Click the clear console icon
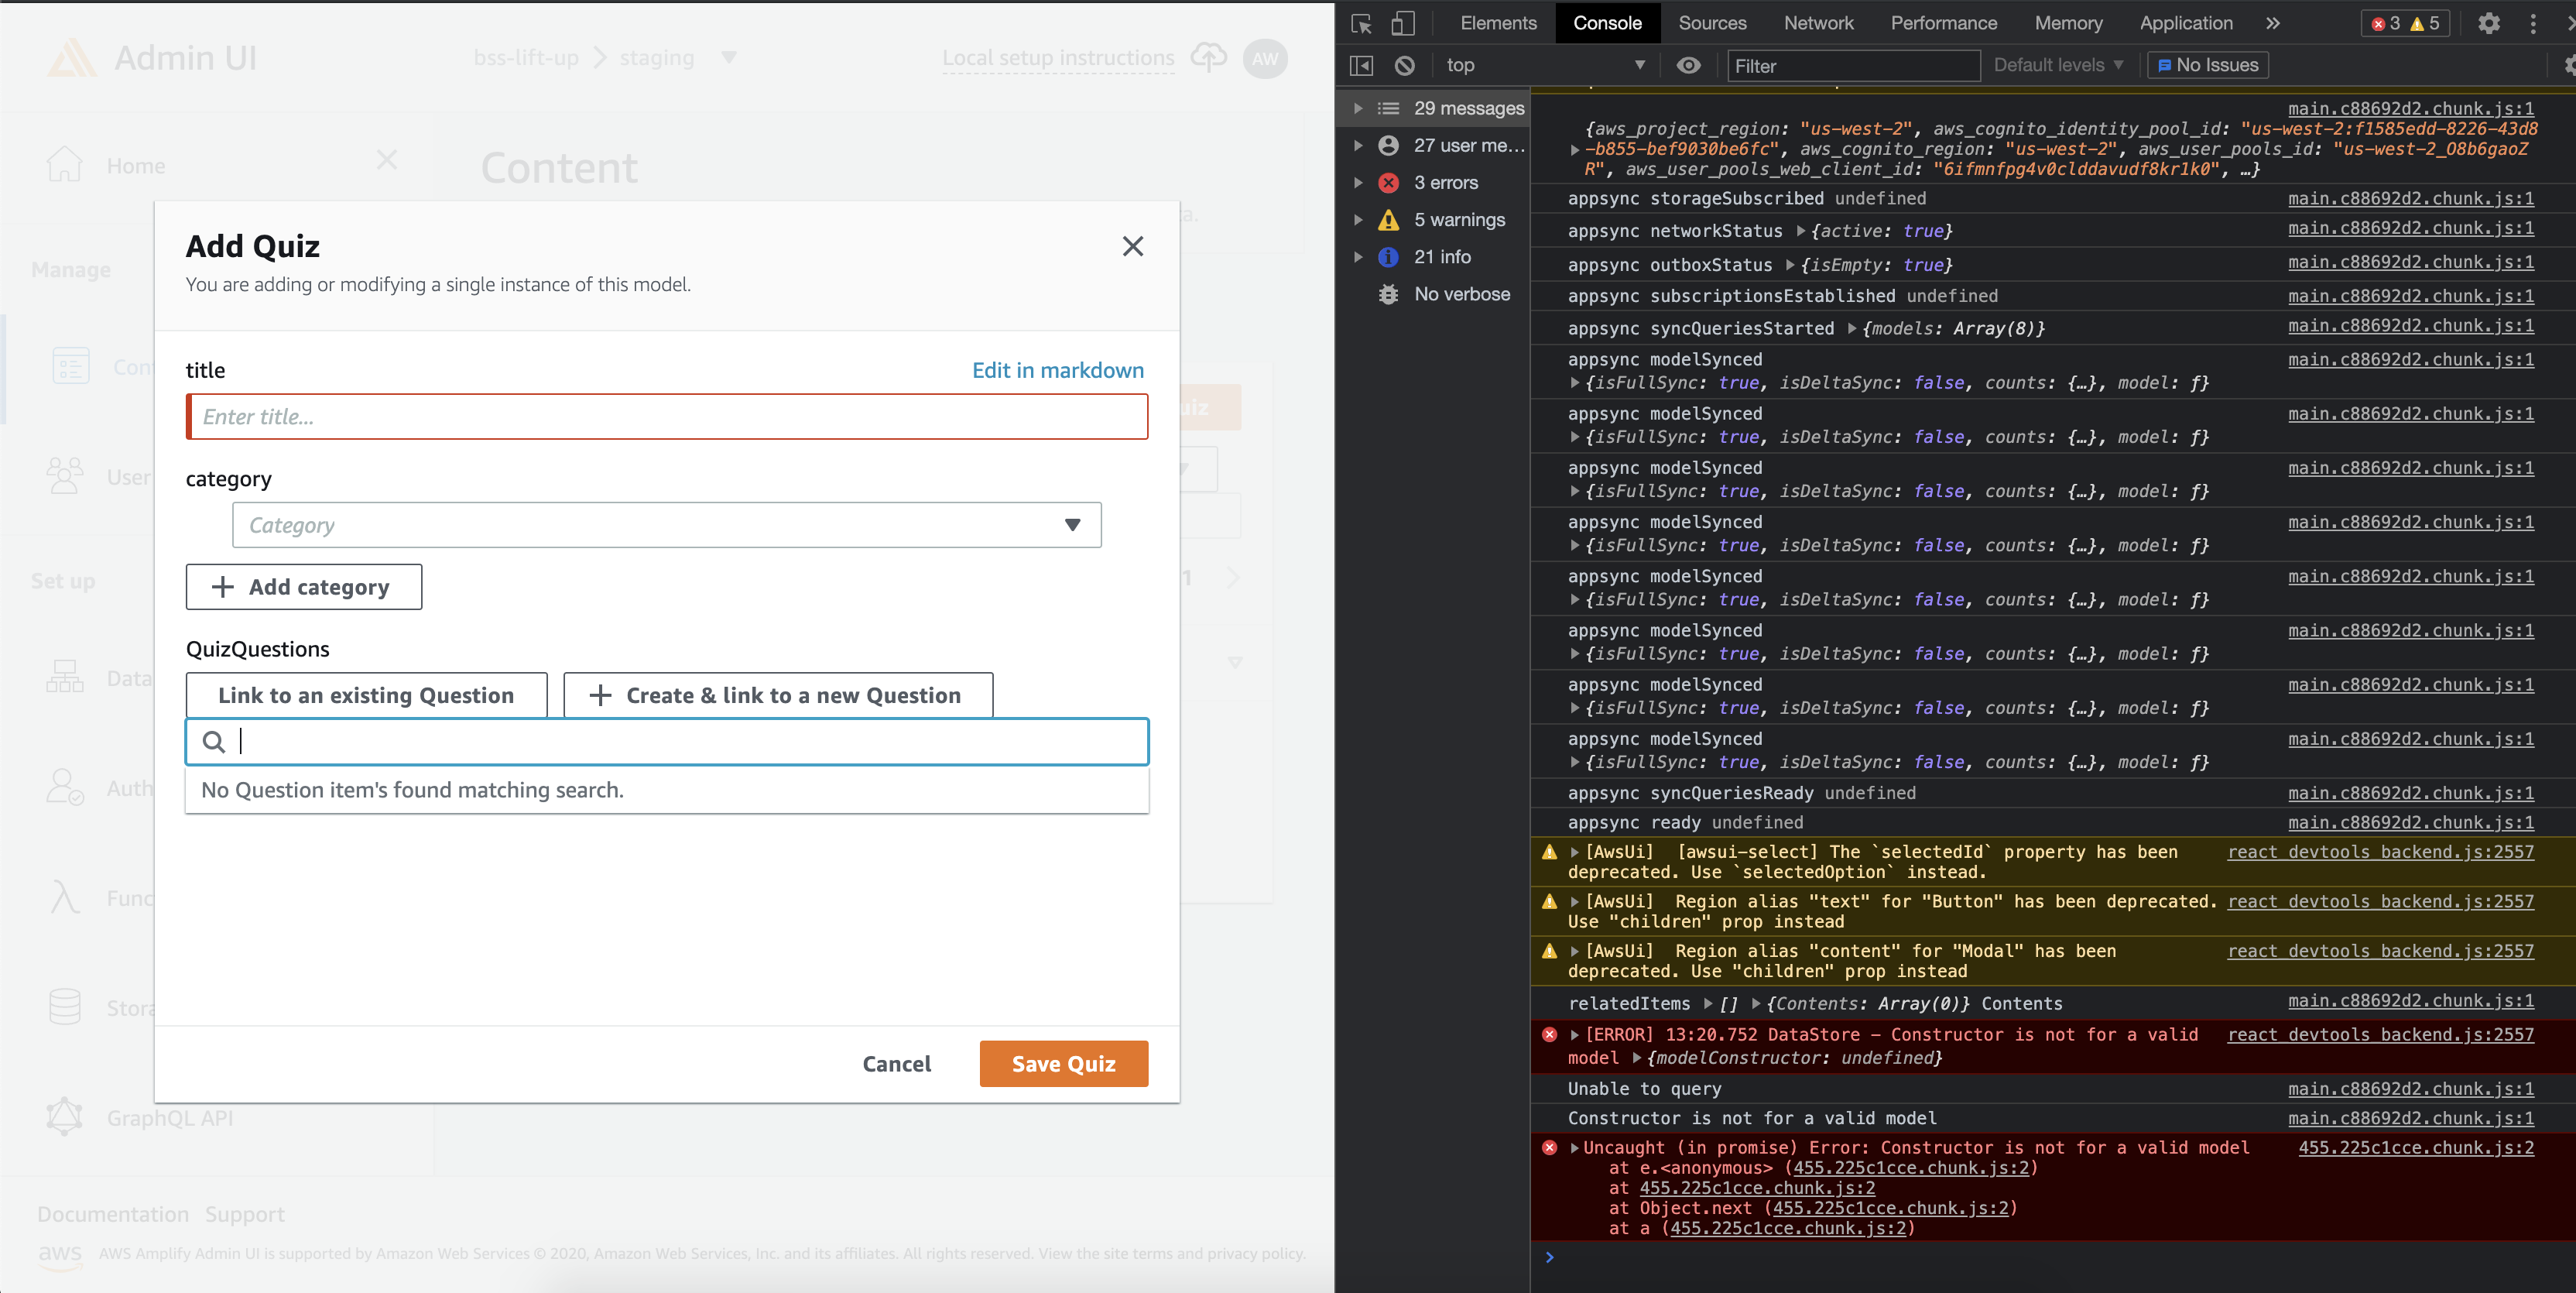This screenshot has height=1293, width=2576. tap(1406, 65)
